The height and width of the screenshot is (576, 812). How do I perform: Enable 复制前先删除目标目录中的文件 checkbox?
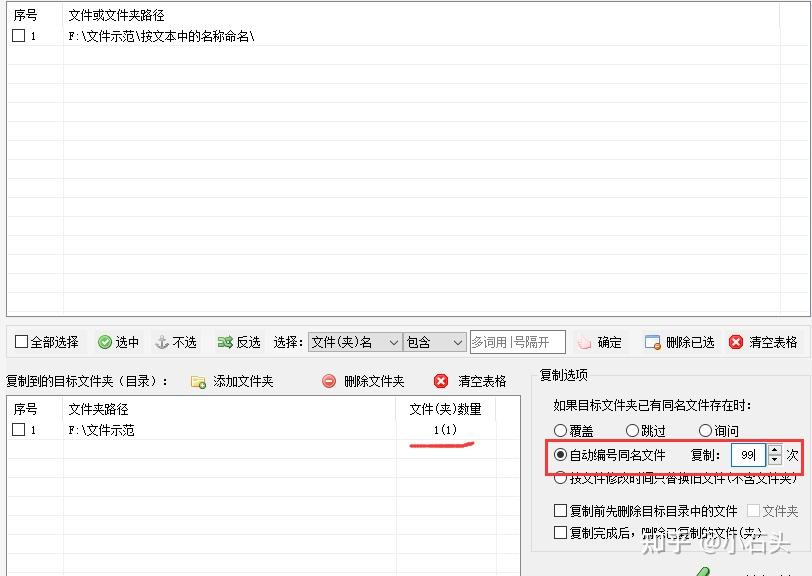(560, 511)
